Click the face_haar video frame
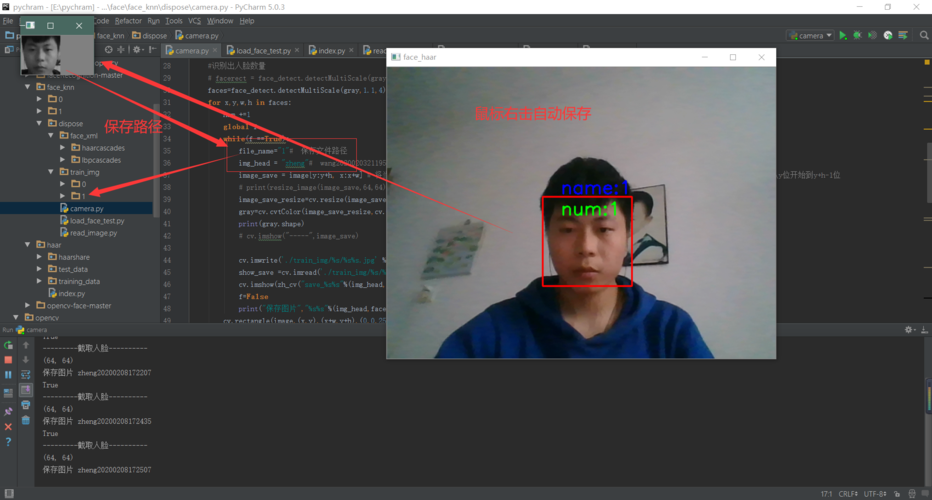Image resolution: width=932 pixels, height=500 pixels. 581,212
